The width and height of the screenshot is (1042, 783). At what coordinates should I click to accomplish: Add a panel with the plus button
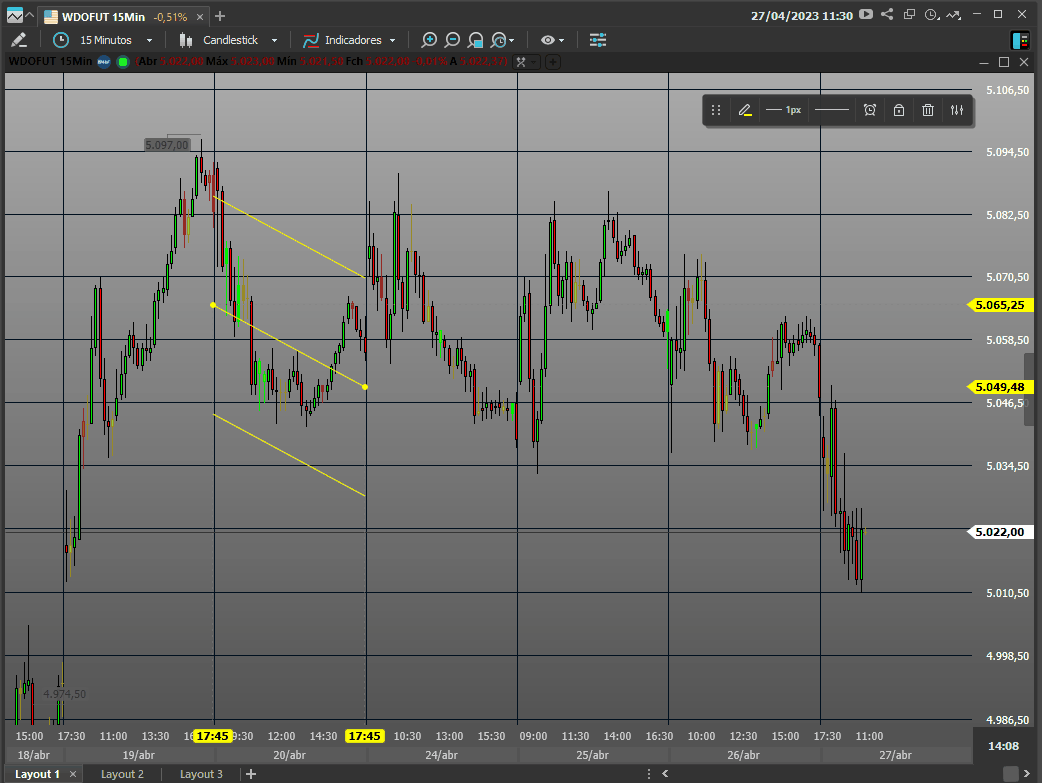[x=553, y=62]
